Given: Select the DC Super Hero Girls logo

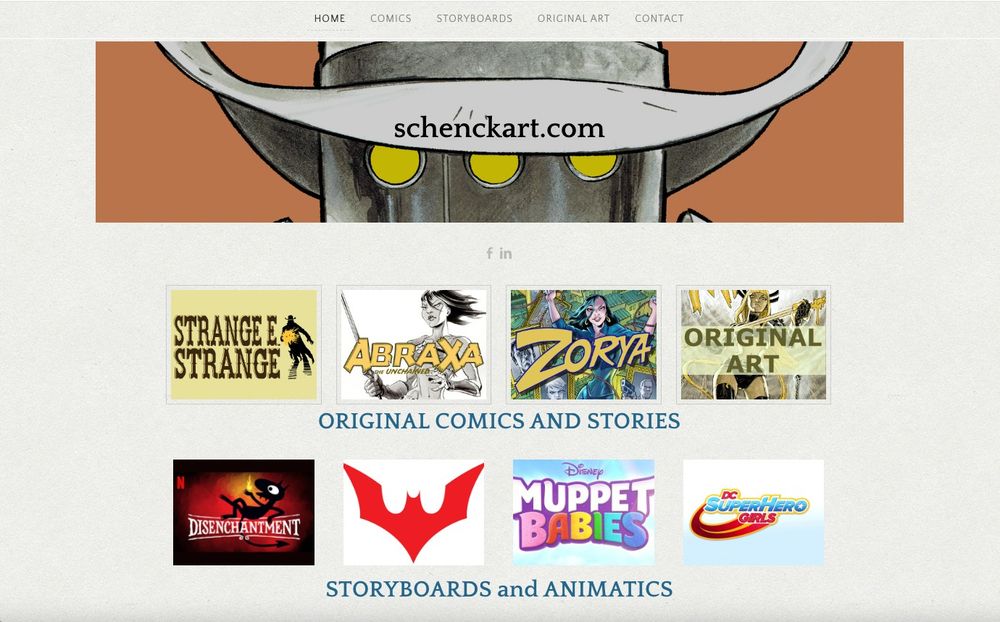Looking at the screenshot, I should click(753, 512).
